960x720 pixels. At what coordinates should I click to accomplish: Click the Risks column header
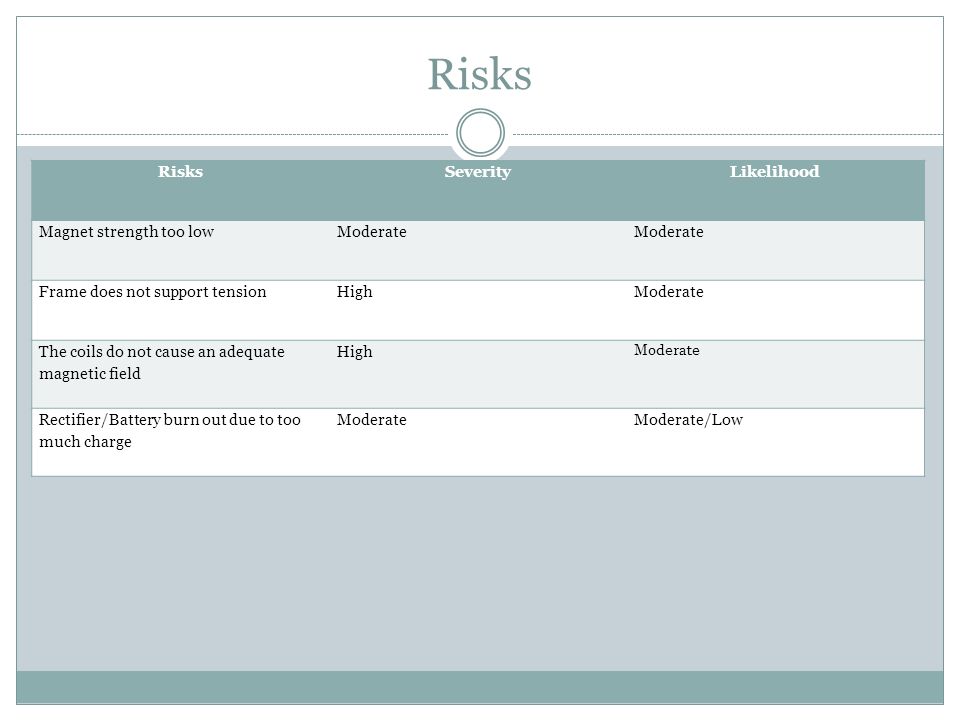click(180, 171)
